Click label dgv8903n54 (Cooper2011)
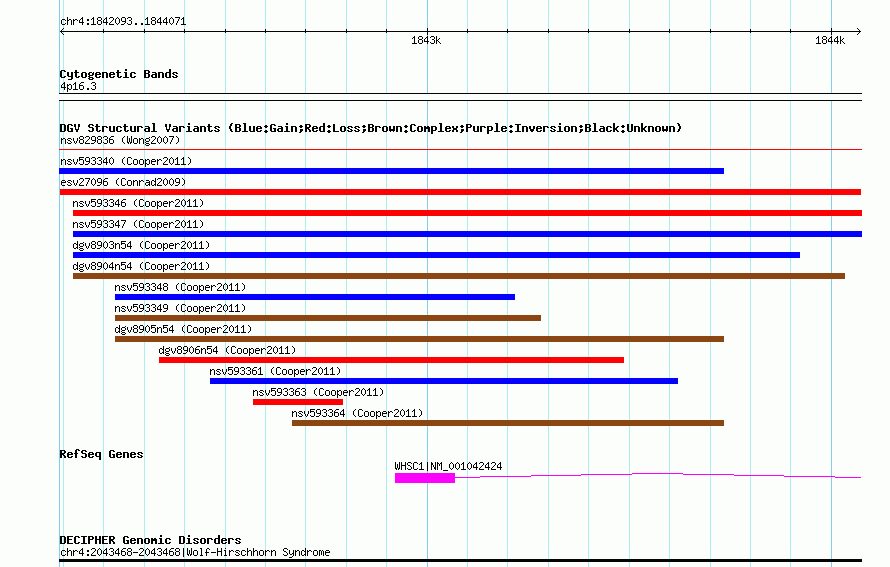890x567 pixels. coord(141,245)
